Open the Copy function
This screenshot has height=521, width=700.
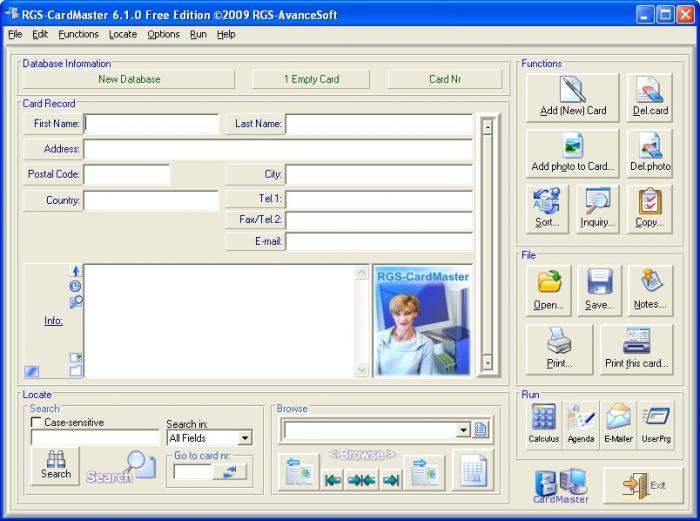(650, 209)
